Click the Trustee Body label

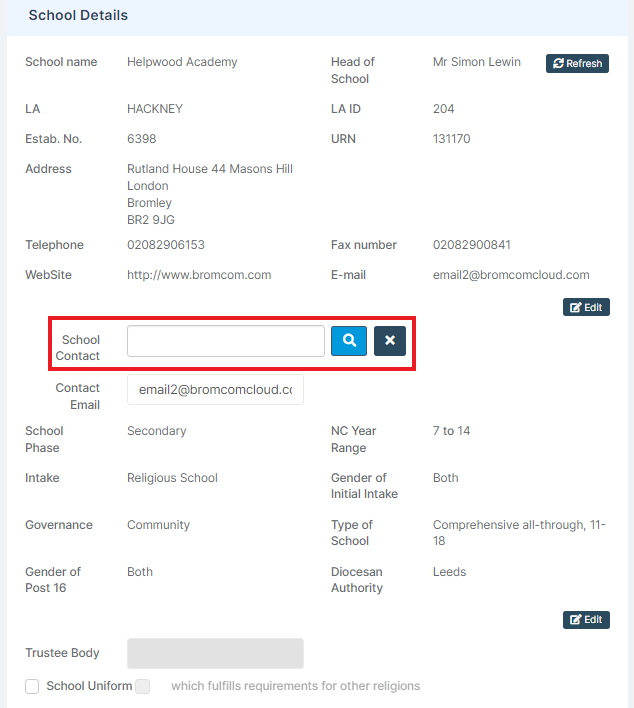[x=62, y=653]
